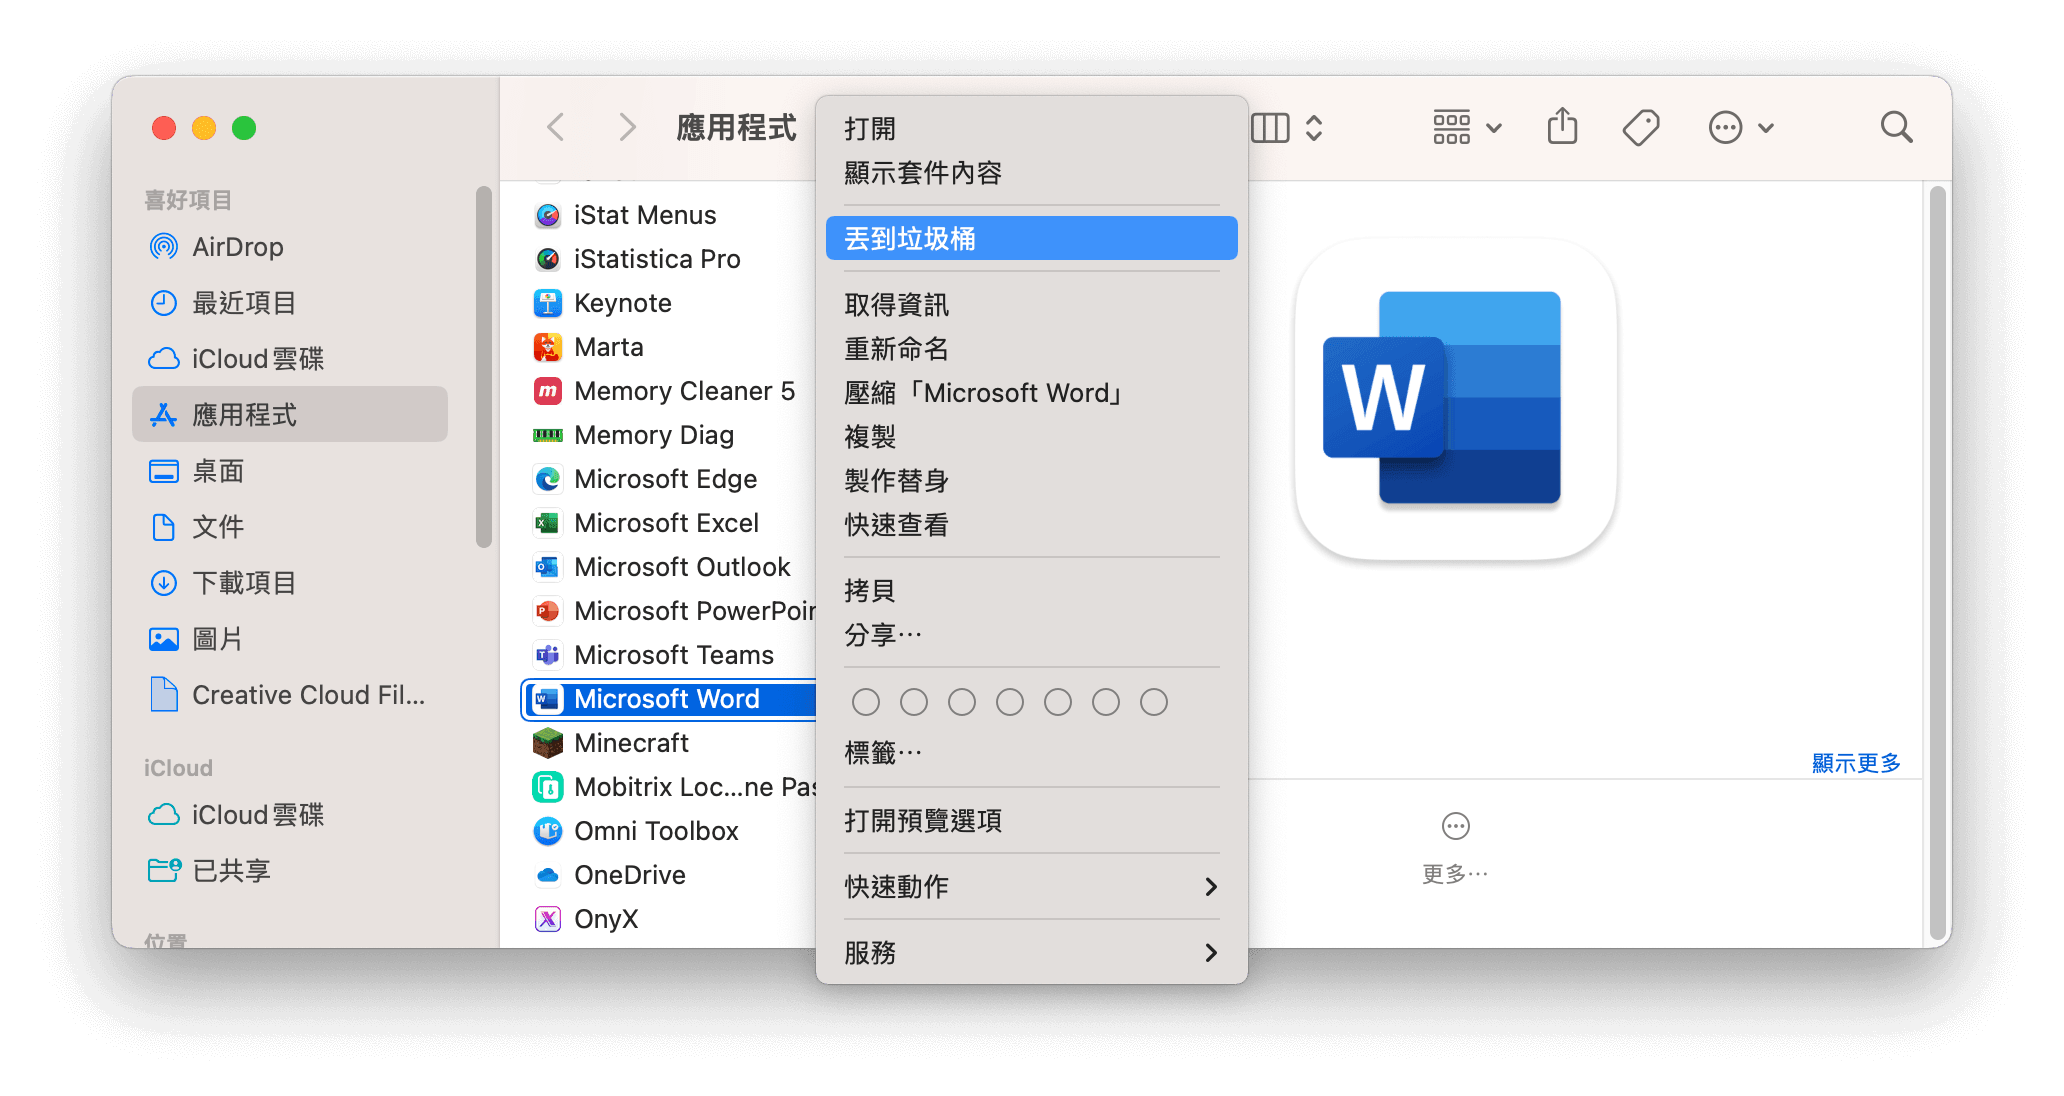Expand the 快速動作 submenu
2064x1096 pixels.
[1032, 887]
